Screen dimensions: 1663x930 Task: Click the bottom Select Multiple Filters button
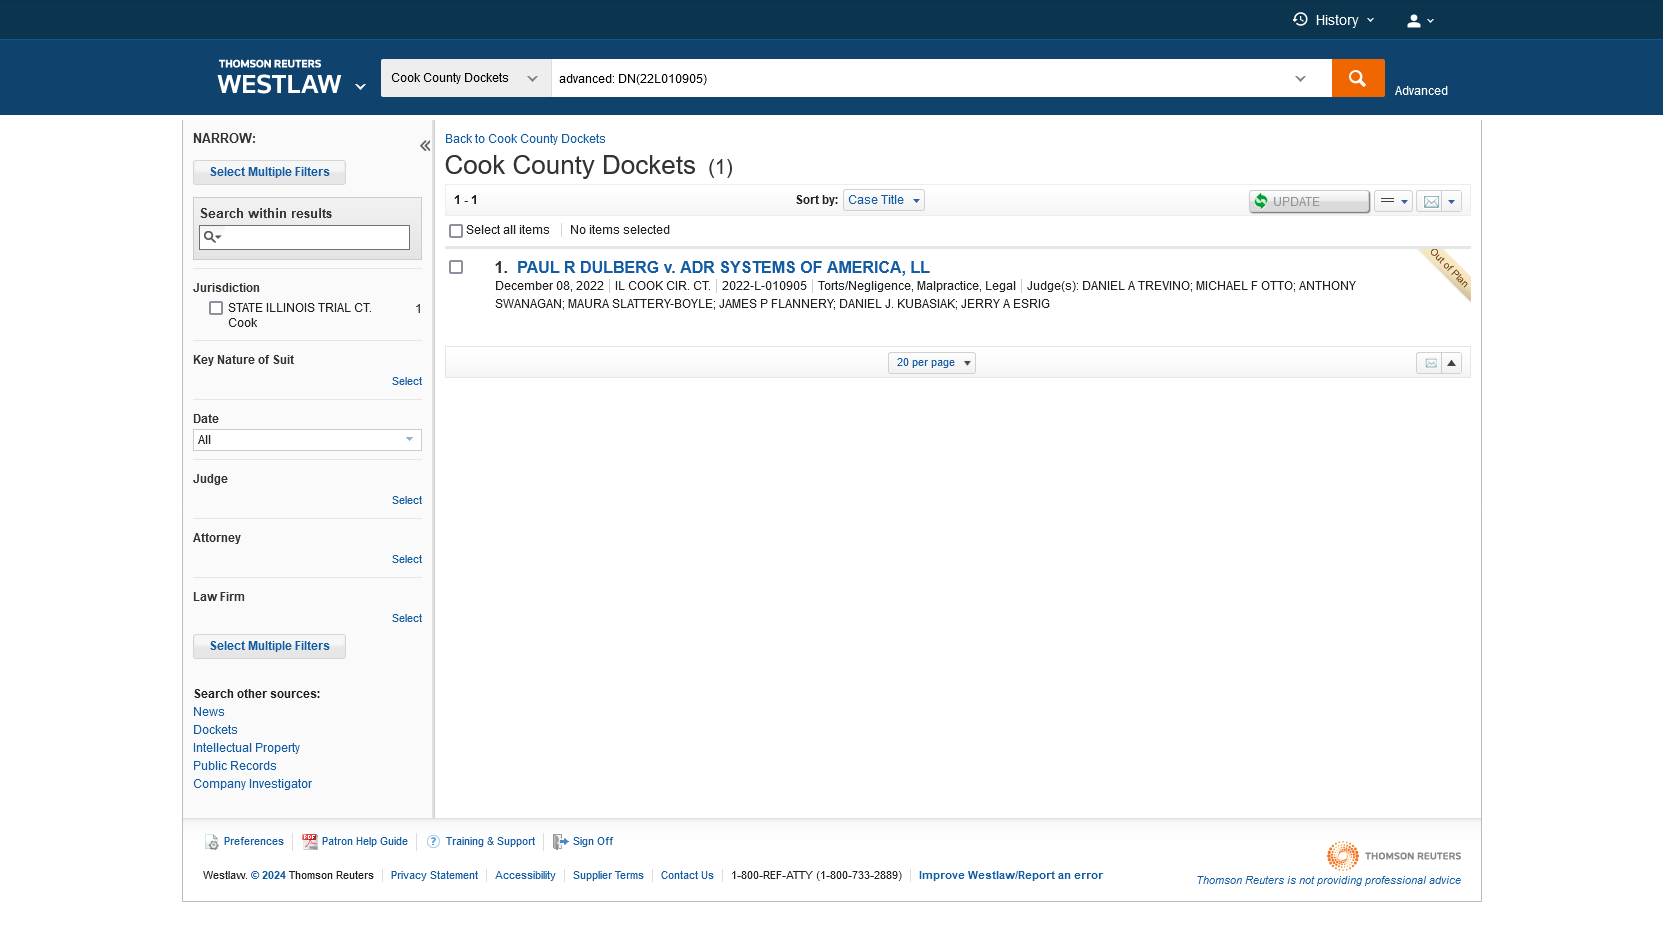pos(270,646)
